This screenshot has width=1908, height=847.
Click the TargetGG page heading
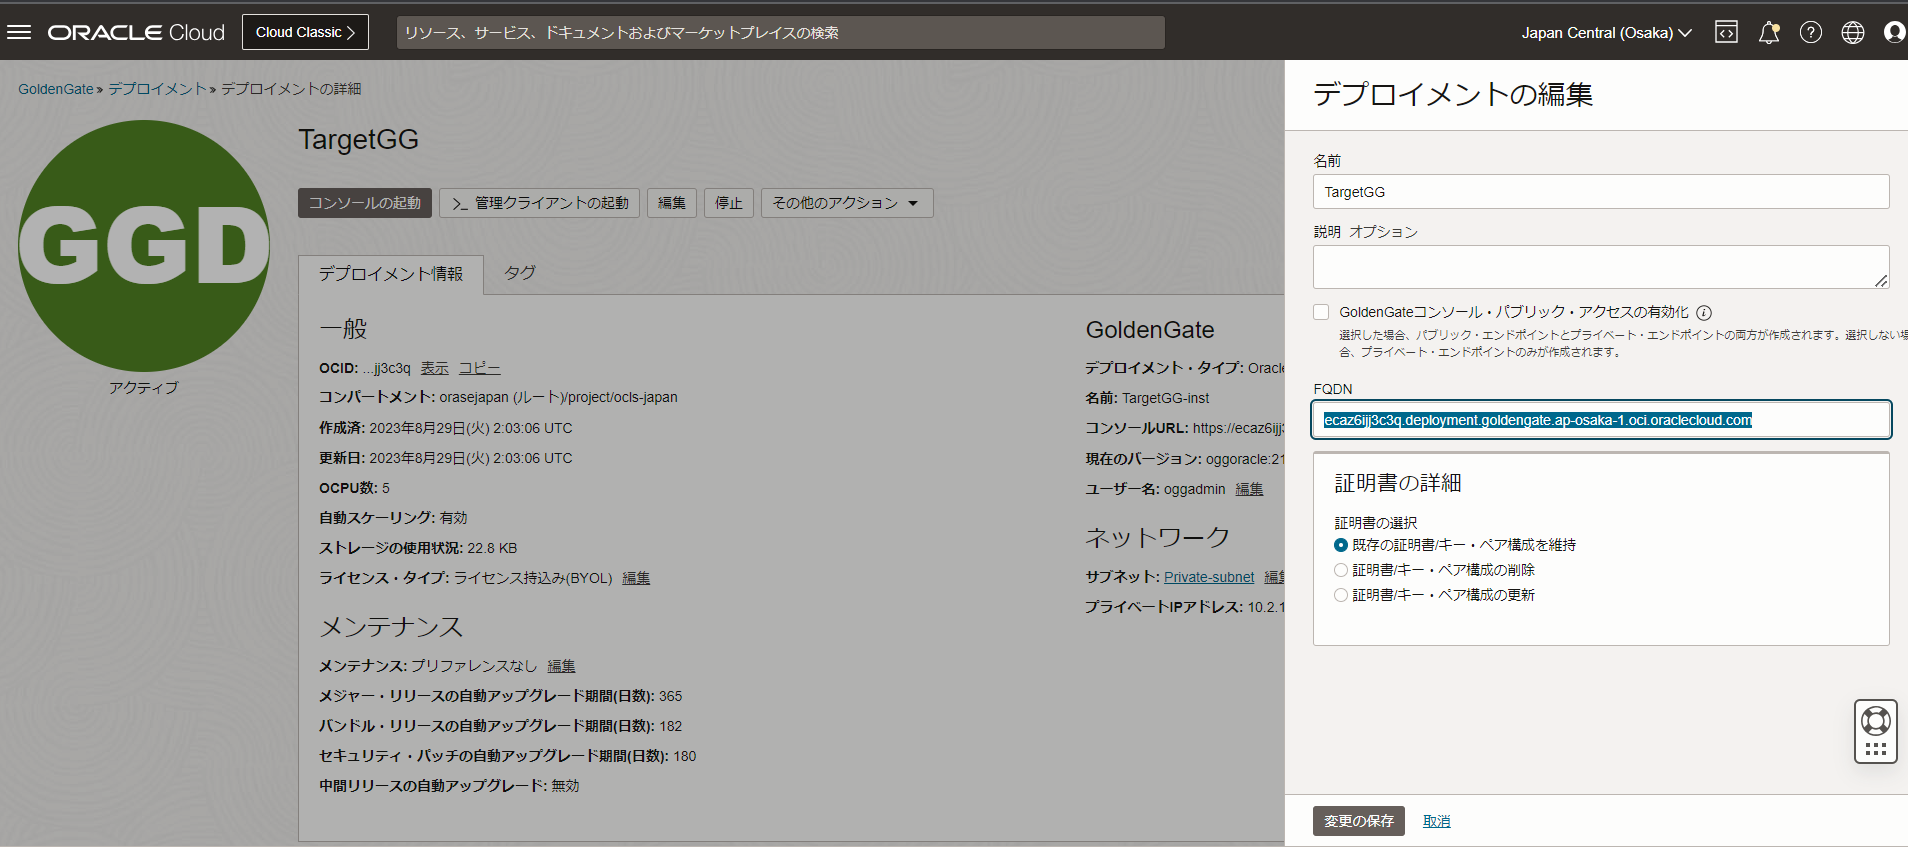pos(359,139)
